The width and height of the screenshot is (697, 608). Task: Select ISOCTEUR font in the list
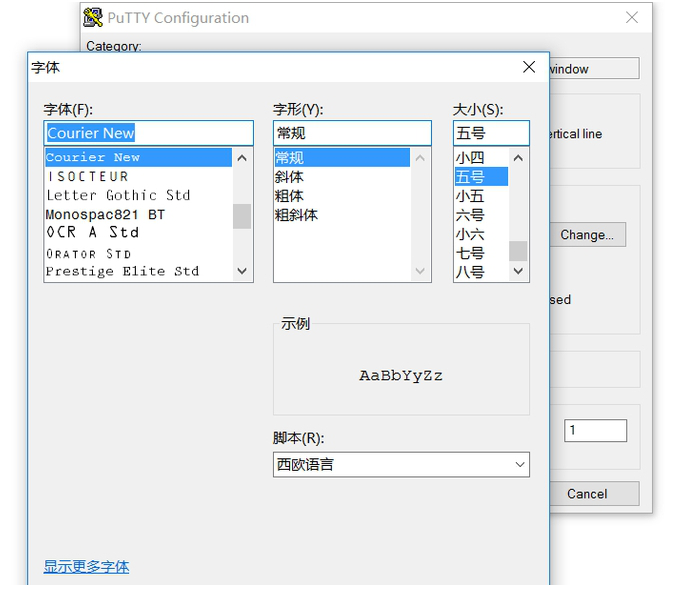[138, 176]
